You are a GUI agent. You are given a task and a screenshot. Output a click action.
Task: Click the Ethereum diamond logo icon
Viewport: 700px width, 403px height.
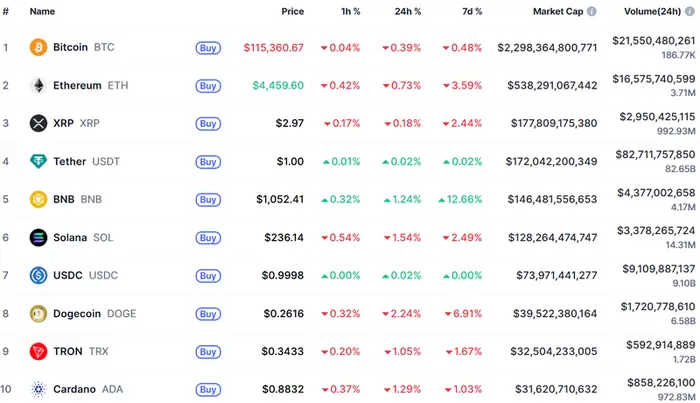38,86
